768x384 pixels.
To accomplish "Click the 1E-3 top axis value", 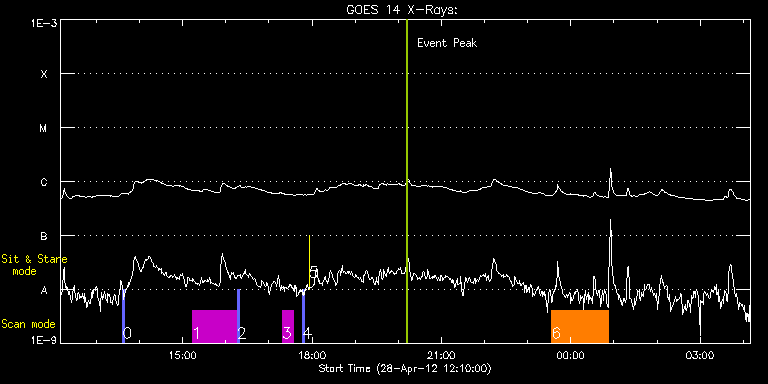I will coord(44,23).
